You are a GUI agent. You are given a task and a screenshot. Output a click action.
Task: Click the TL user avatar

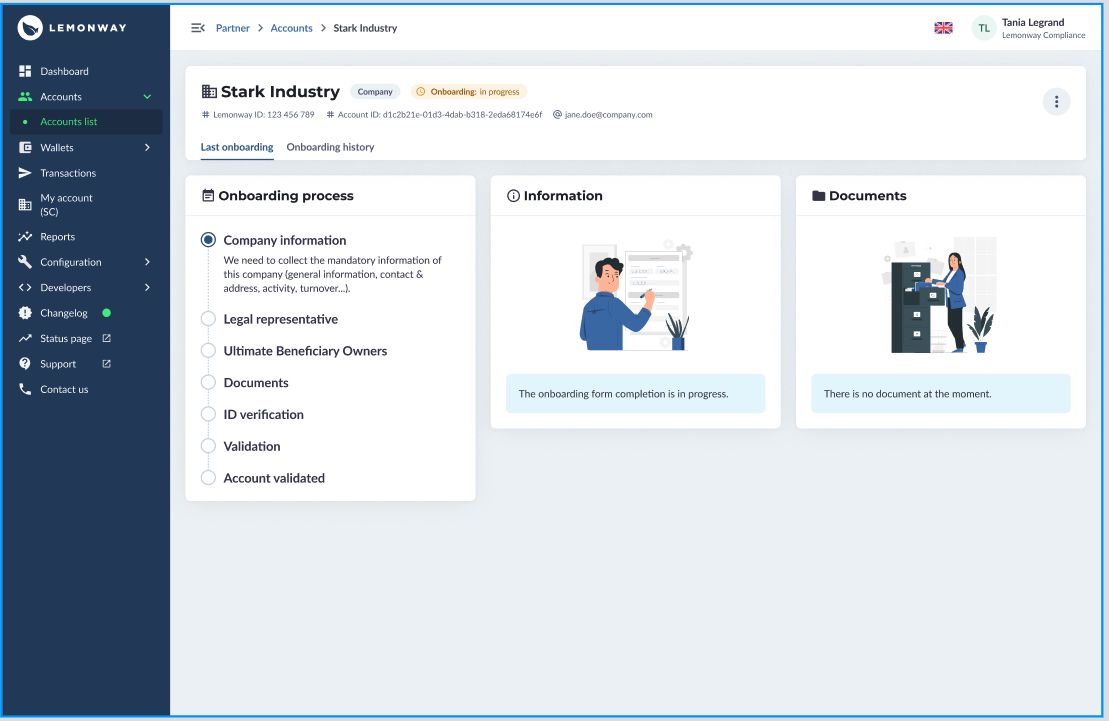pyautogui.click(x=984, y=28)
